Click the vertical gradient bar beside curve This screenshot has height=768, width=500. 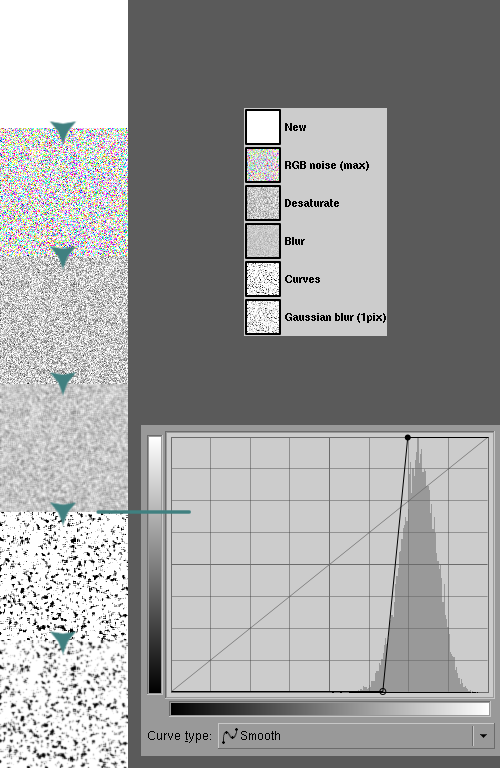[x=155, y=564]
